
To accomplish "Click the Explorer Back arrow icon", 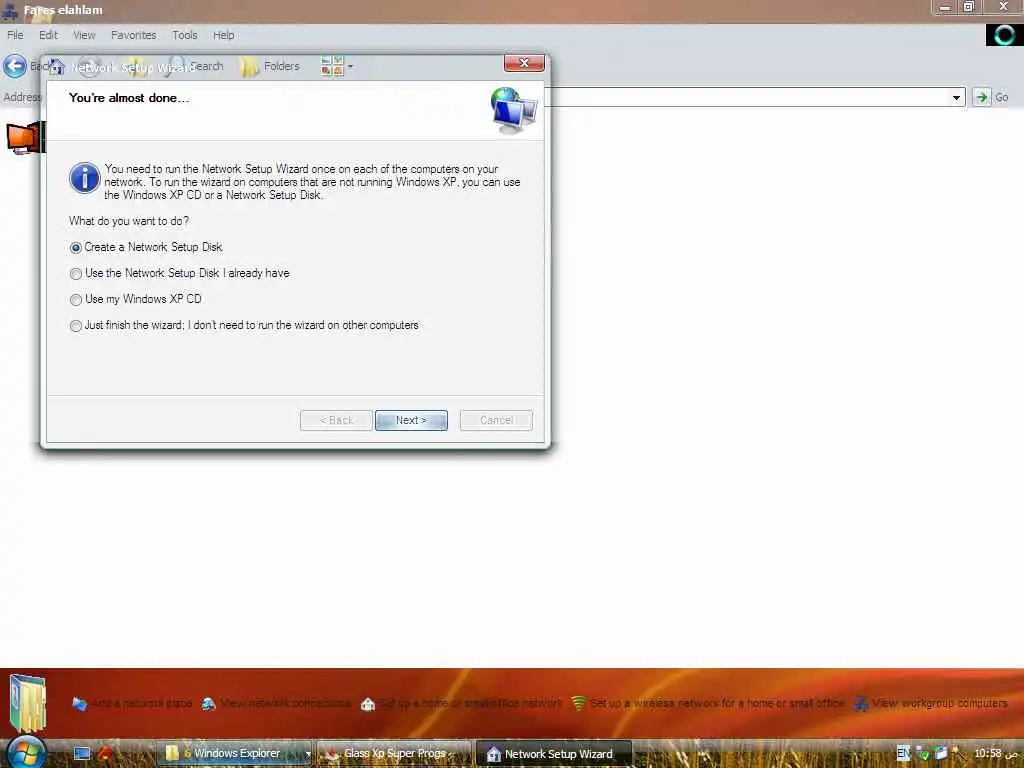I will (x=15, y=66).
